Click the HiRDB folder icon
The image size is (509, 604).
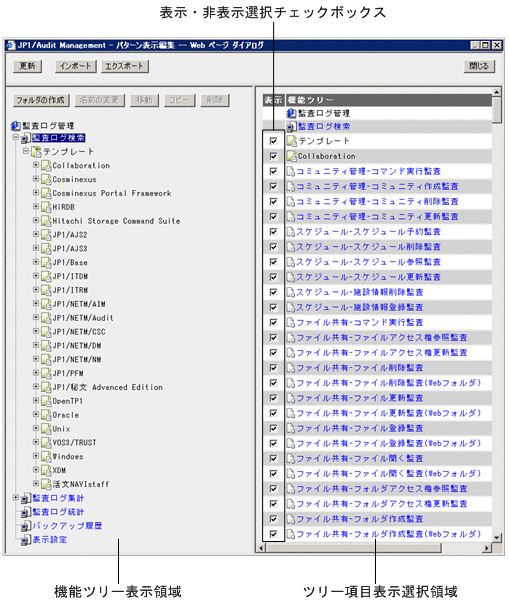[x=46, y=207]
